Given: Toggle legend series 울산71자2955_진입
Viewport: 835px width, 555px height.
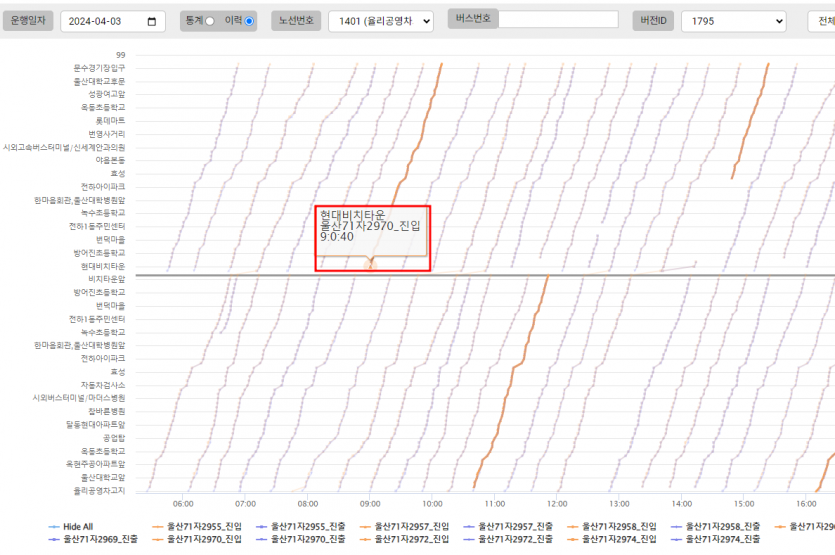Looking at the screenshot, I should click(x=200, y=526).
